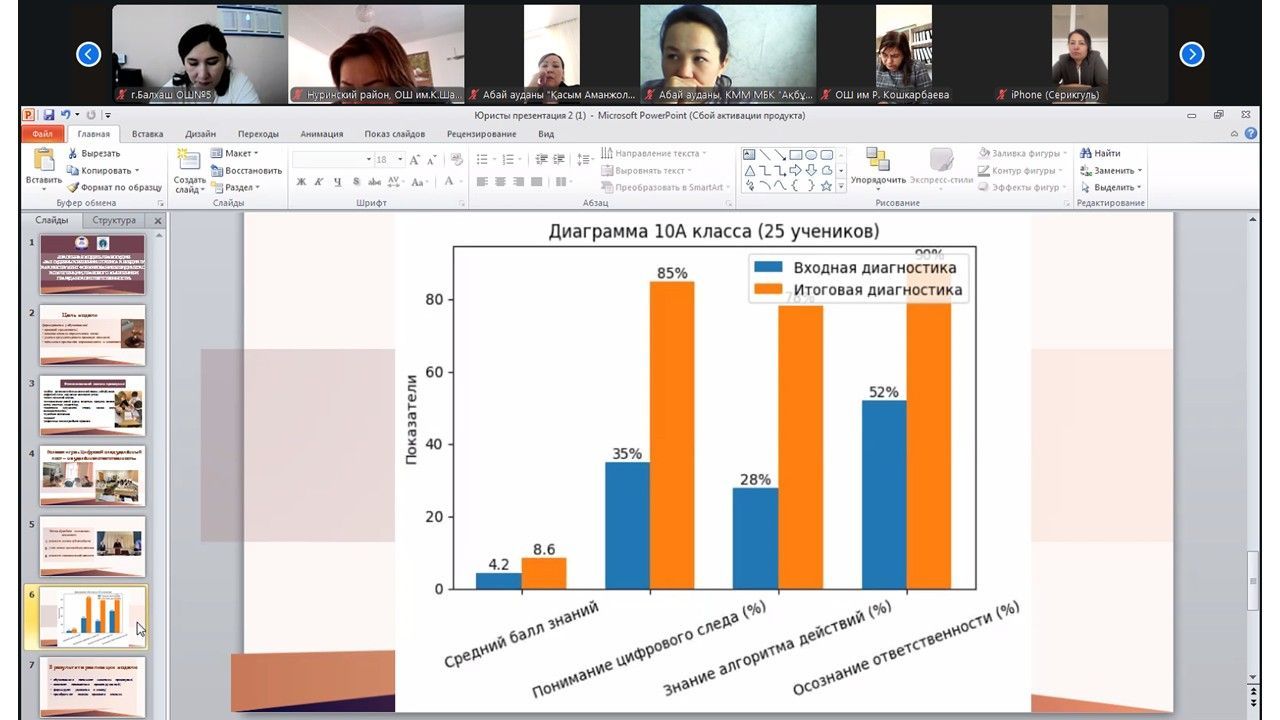
Task: Click the Reset (Восстановить) slide button
Action: (x=246, y=170)
